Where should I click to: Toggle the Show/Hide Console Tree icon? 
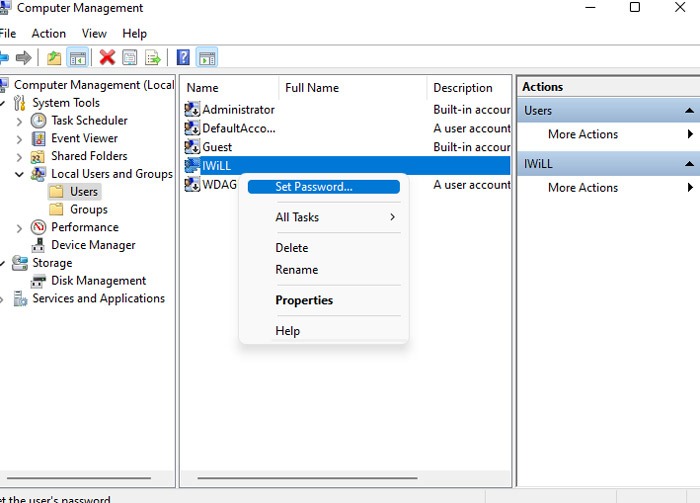pos(77,58)
